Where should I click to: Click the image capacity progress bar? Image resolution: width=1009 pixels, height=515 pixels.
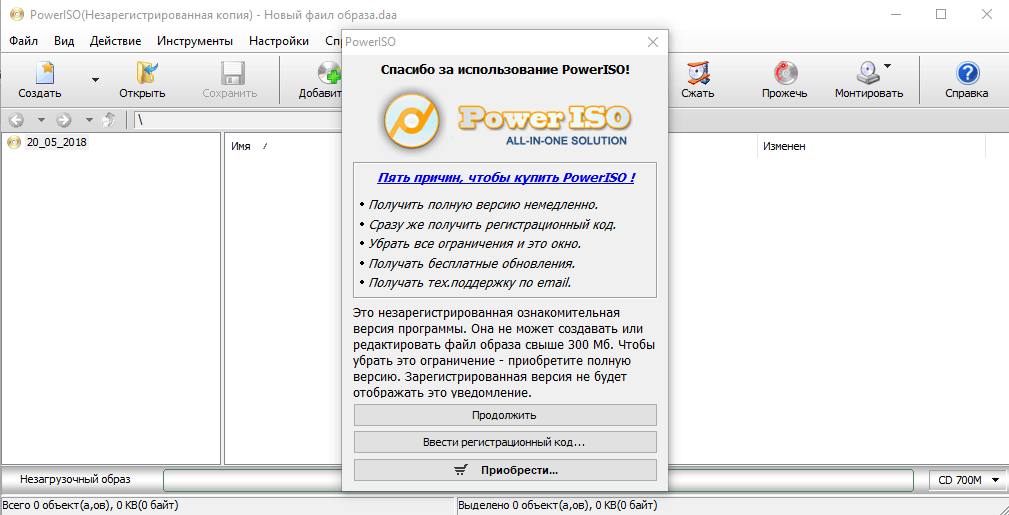coord(538,480)
